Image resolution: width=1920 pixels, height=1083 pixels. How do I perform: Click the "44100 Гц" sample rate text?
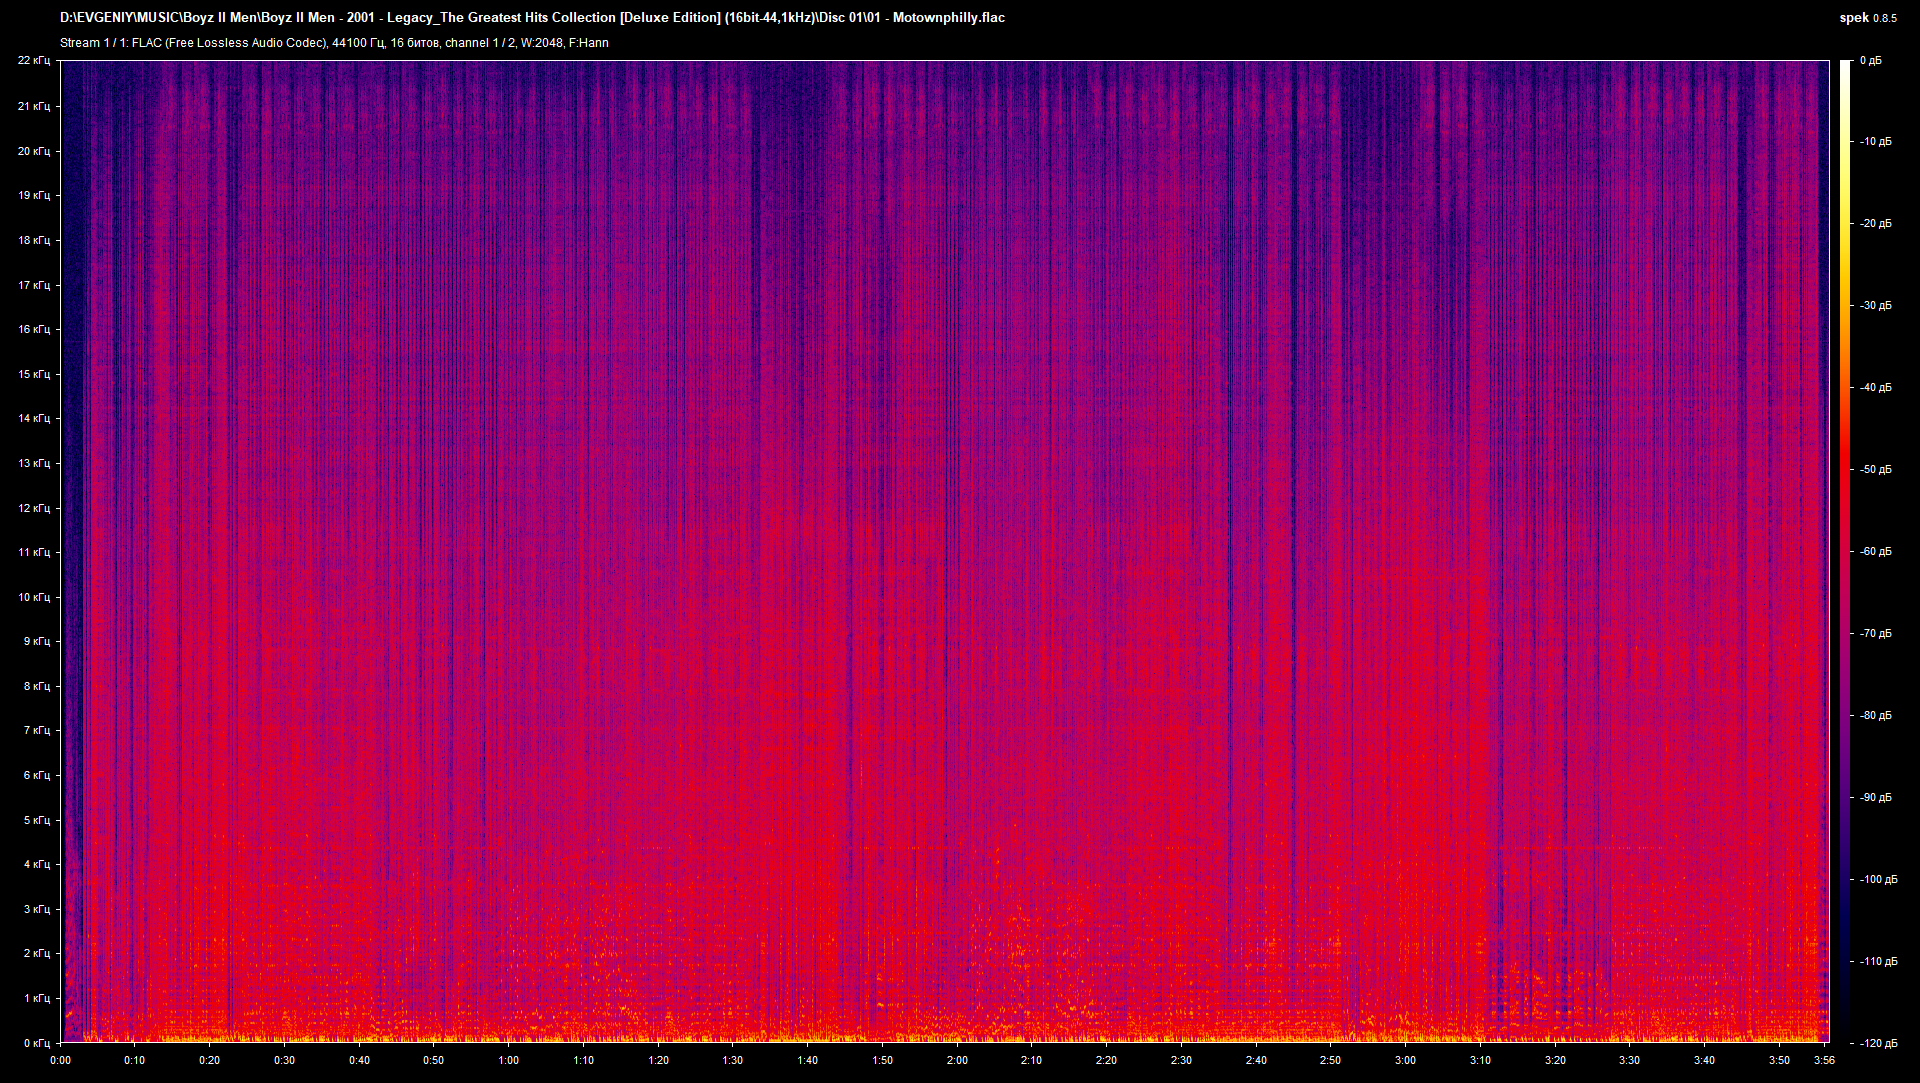point(357,43)
